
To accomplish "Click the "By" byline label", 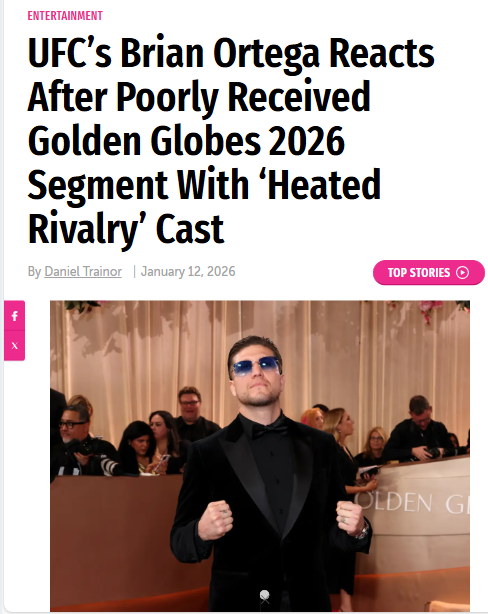I will 34,271.
